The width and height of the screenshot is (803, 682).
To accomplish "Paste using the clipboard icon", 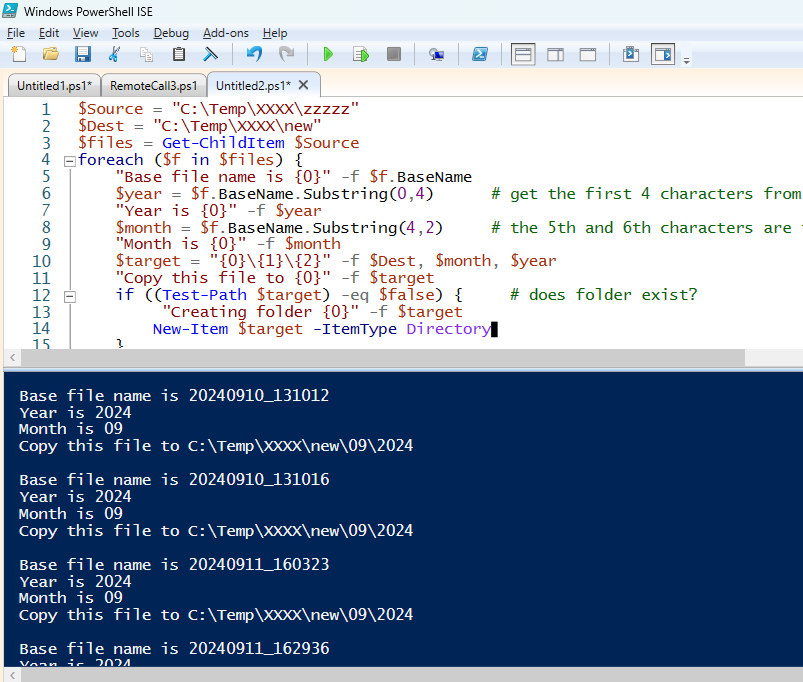I will [179, 54].
